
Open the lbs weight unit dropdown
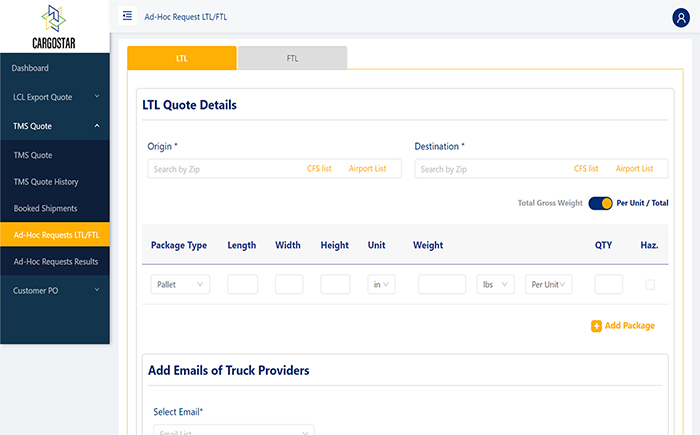[x=496, y=284]
